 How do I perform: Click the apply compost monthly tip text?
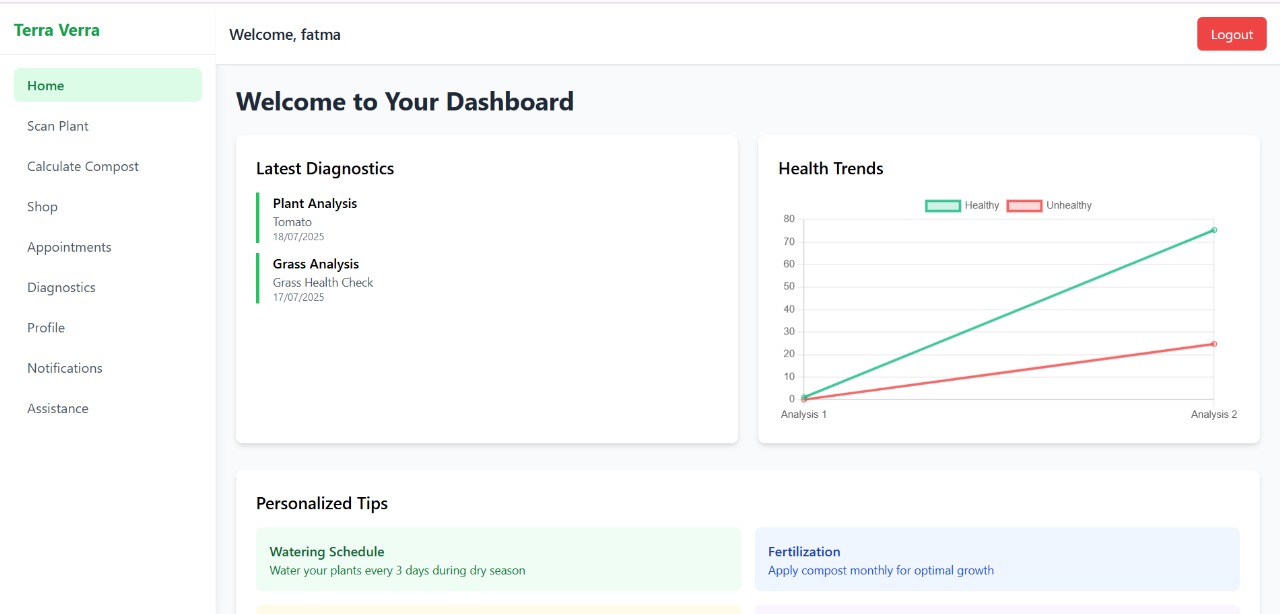pos(881,570)
